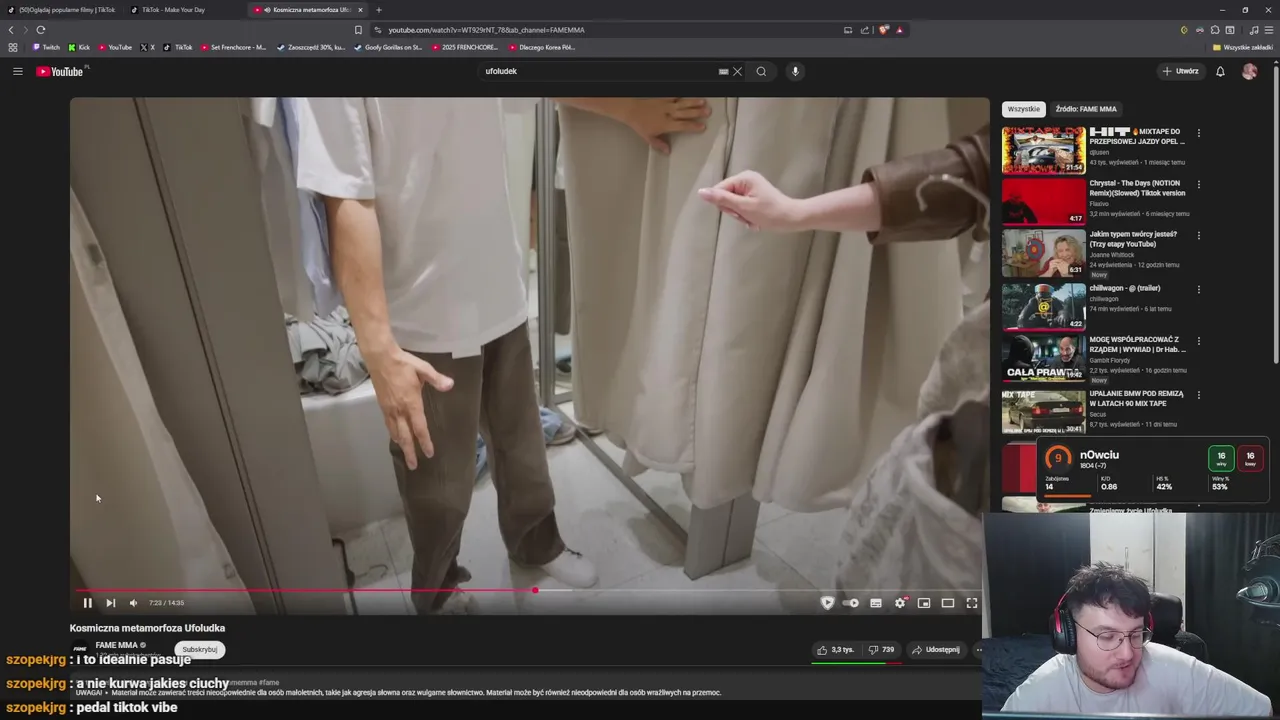Reload the current page
This screenshot has height=720, width=1280.
tap(40, 30)
